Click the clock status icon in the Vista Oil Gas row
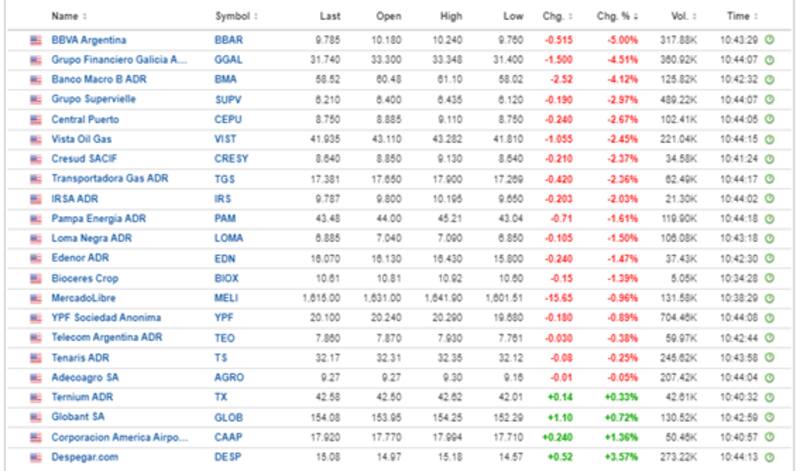The width and height of the screenshot is (800, 471). pos(770,139)
